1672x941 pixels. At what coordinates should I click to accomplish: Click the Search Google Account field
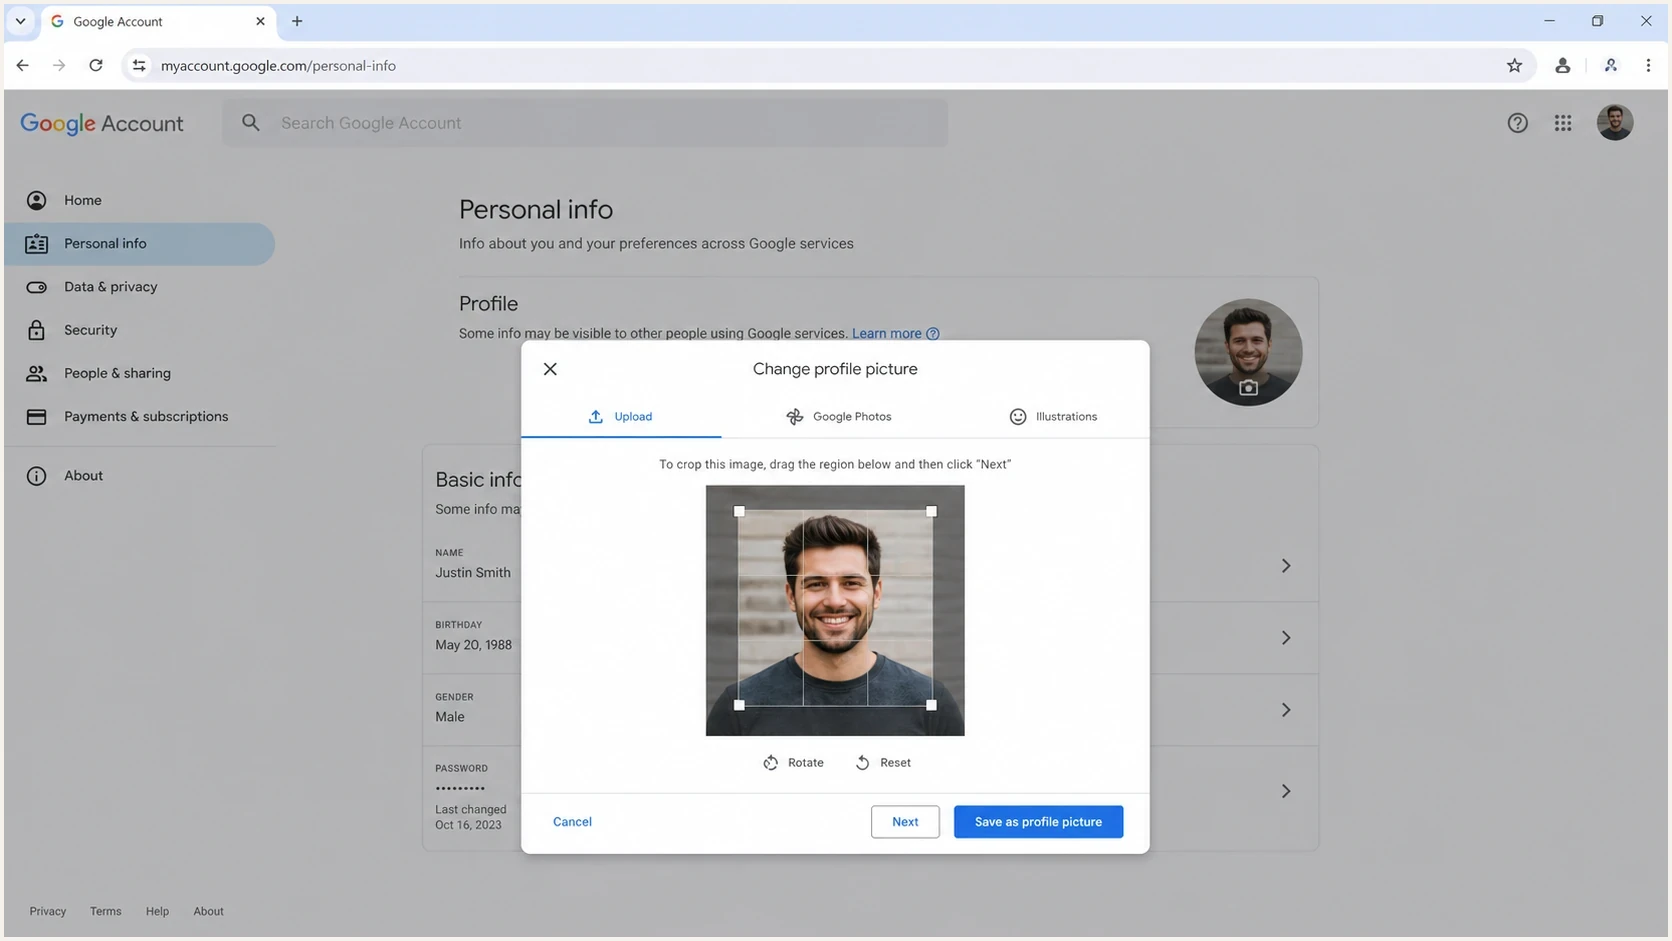(x=585, y=123)
